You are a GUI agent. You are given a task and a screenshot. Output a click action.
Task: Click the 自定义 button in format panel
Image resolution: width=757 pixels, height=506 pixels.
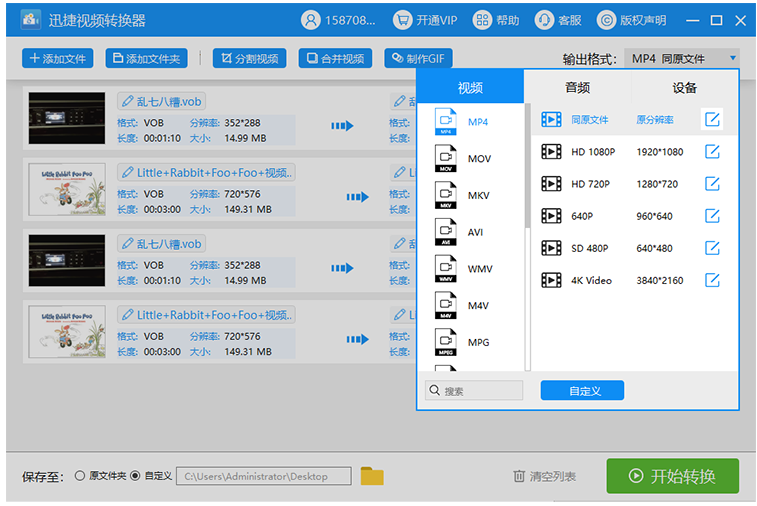[582, 391]
